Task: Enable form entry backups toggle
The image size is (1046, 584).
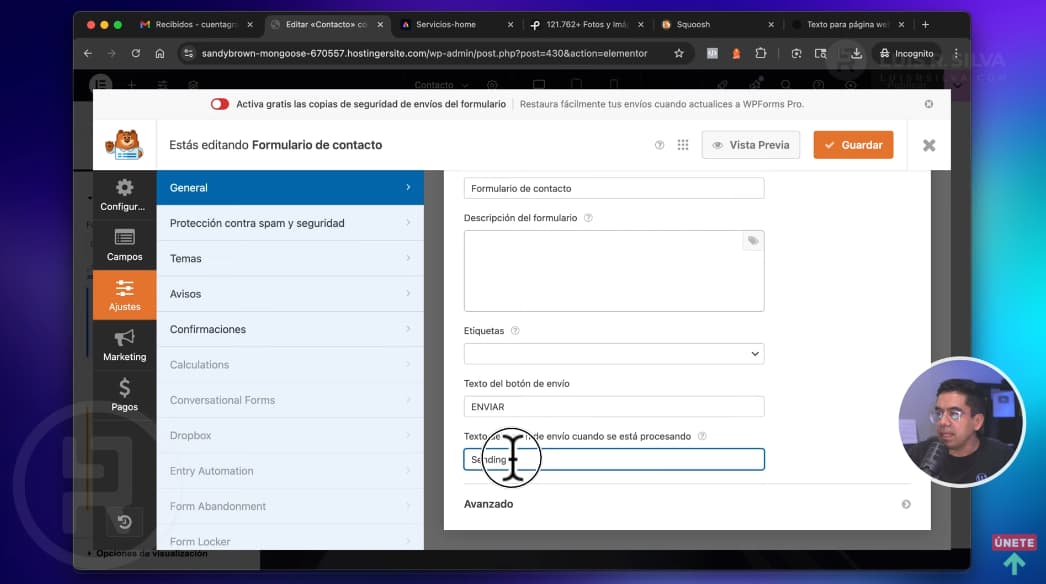Action: click(x=219, y=104)
